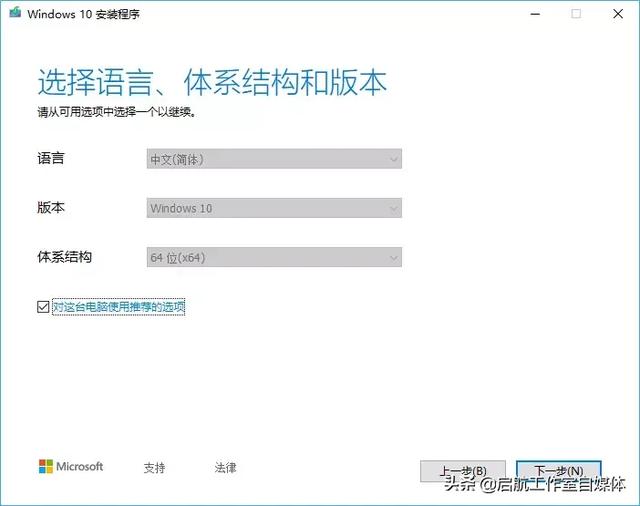Open the 法律 link
Screen dimensions: 640x506
coord(225,468)
